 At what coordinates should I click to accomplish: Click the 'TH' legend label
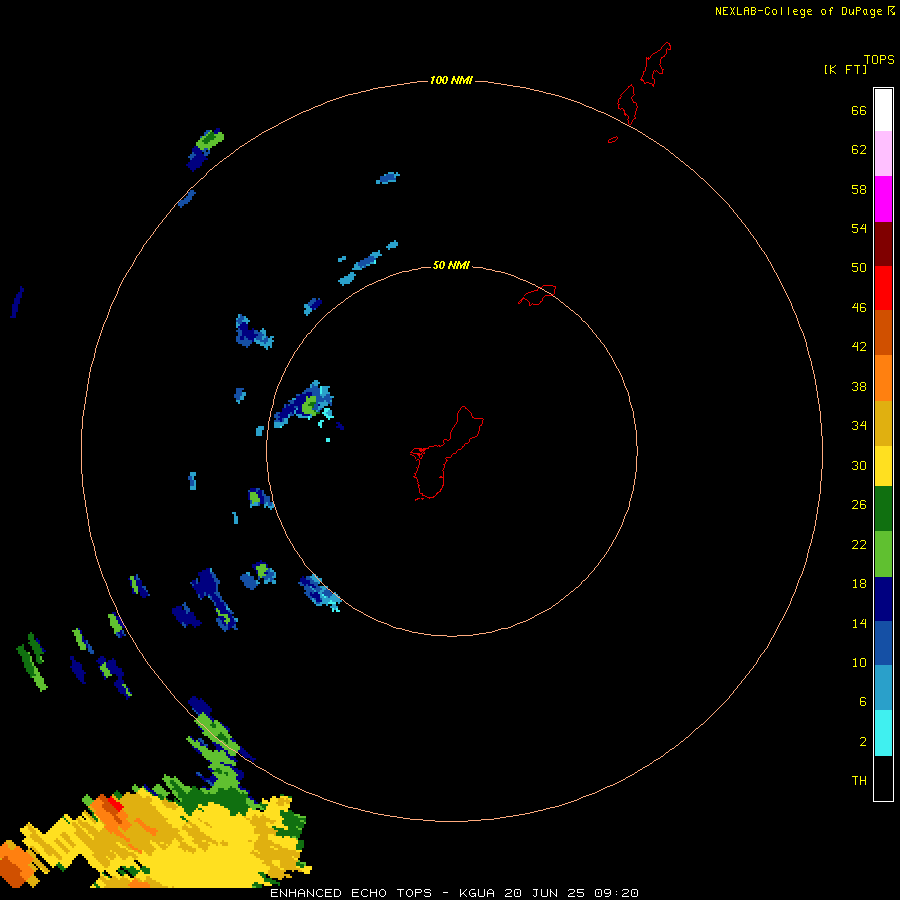tap(859, 781)
